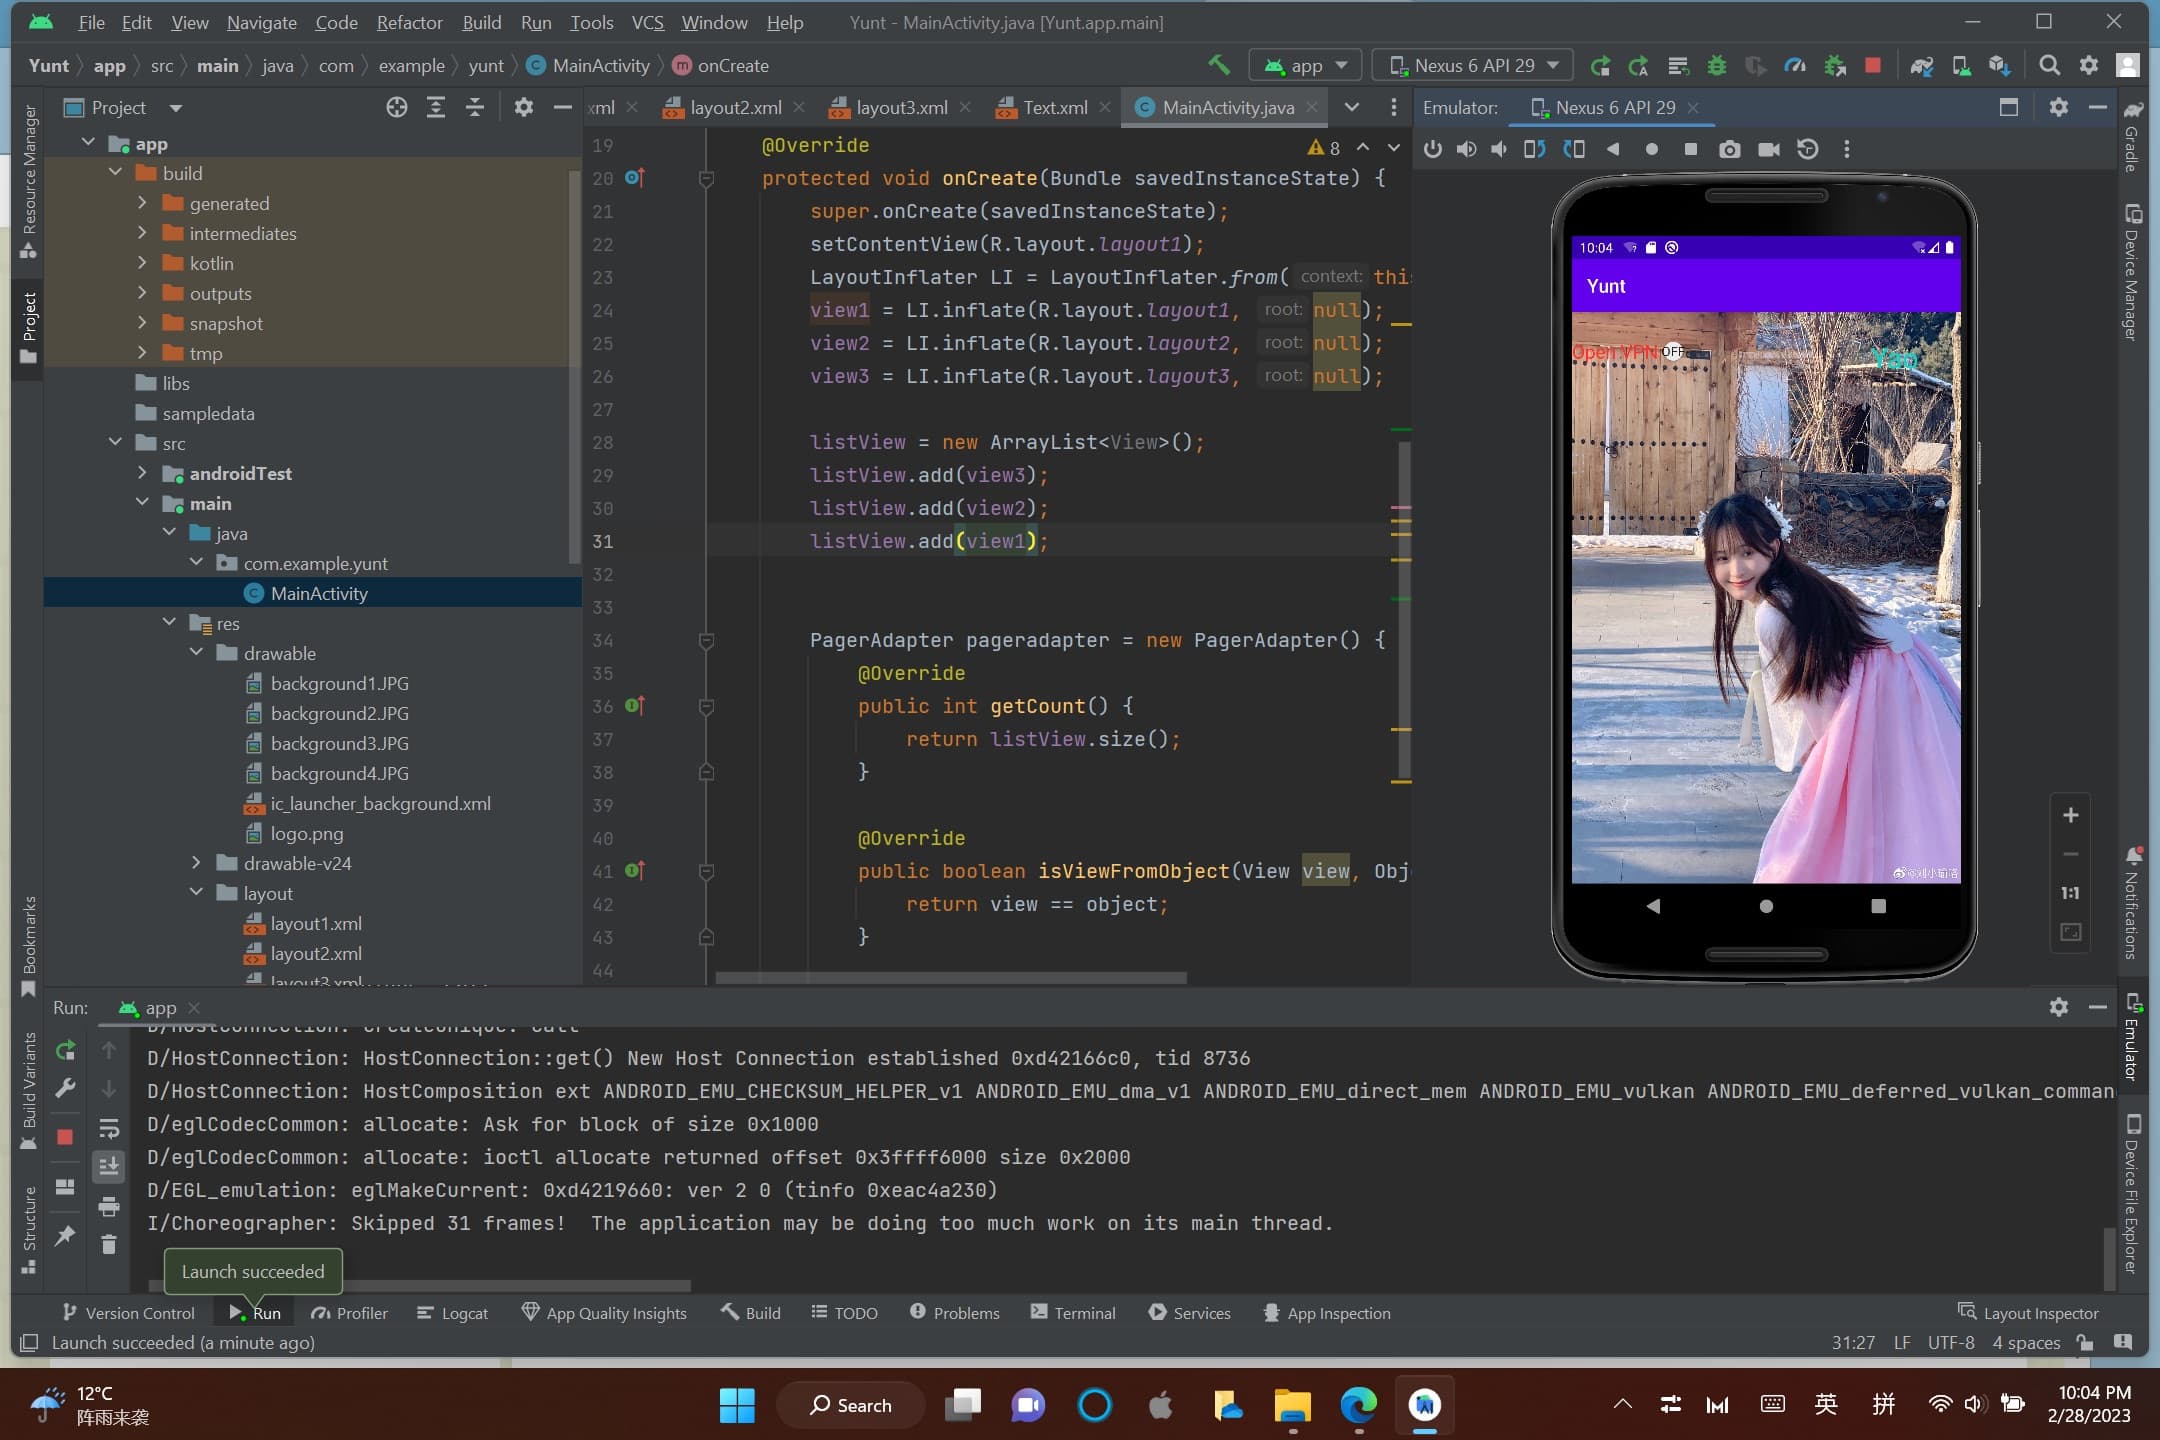Screen dimensions: 2160x1440
Task: Click the Rerun app icon in Run panel
Action: click(x=66, y=1050)
